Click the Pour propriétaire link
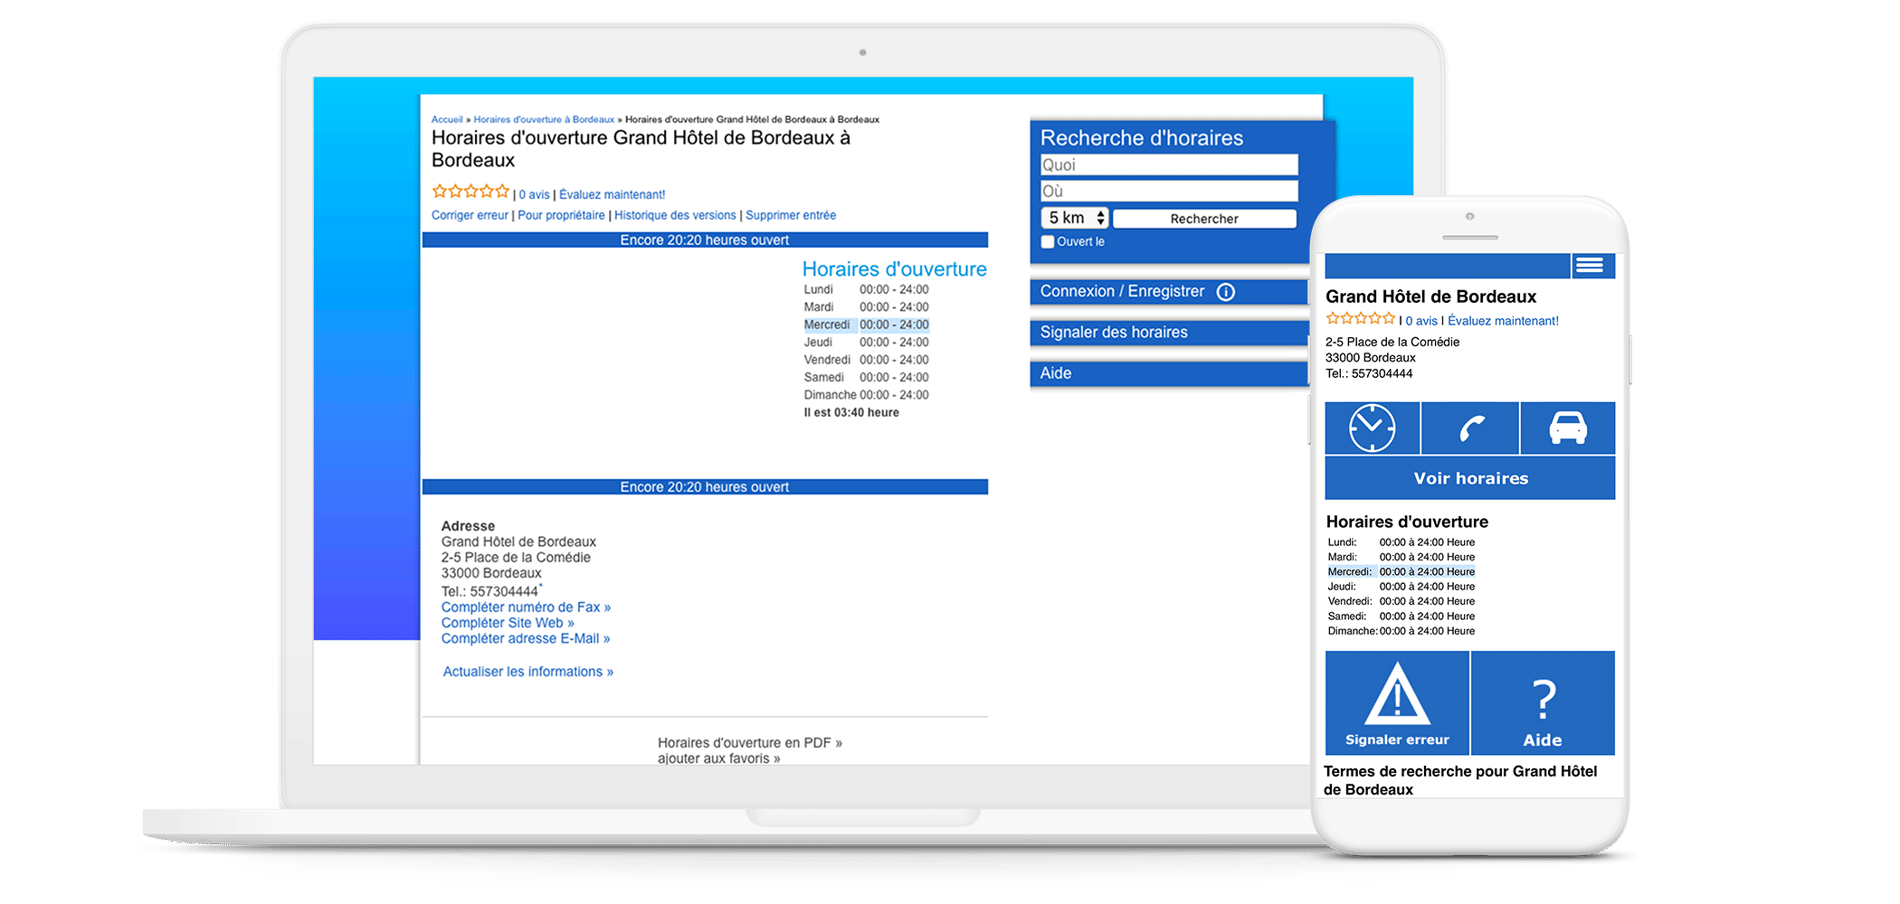The height and width of the screenshot is (904, 1900). pyautogui.click(x=561, y=215)
